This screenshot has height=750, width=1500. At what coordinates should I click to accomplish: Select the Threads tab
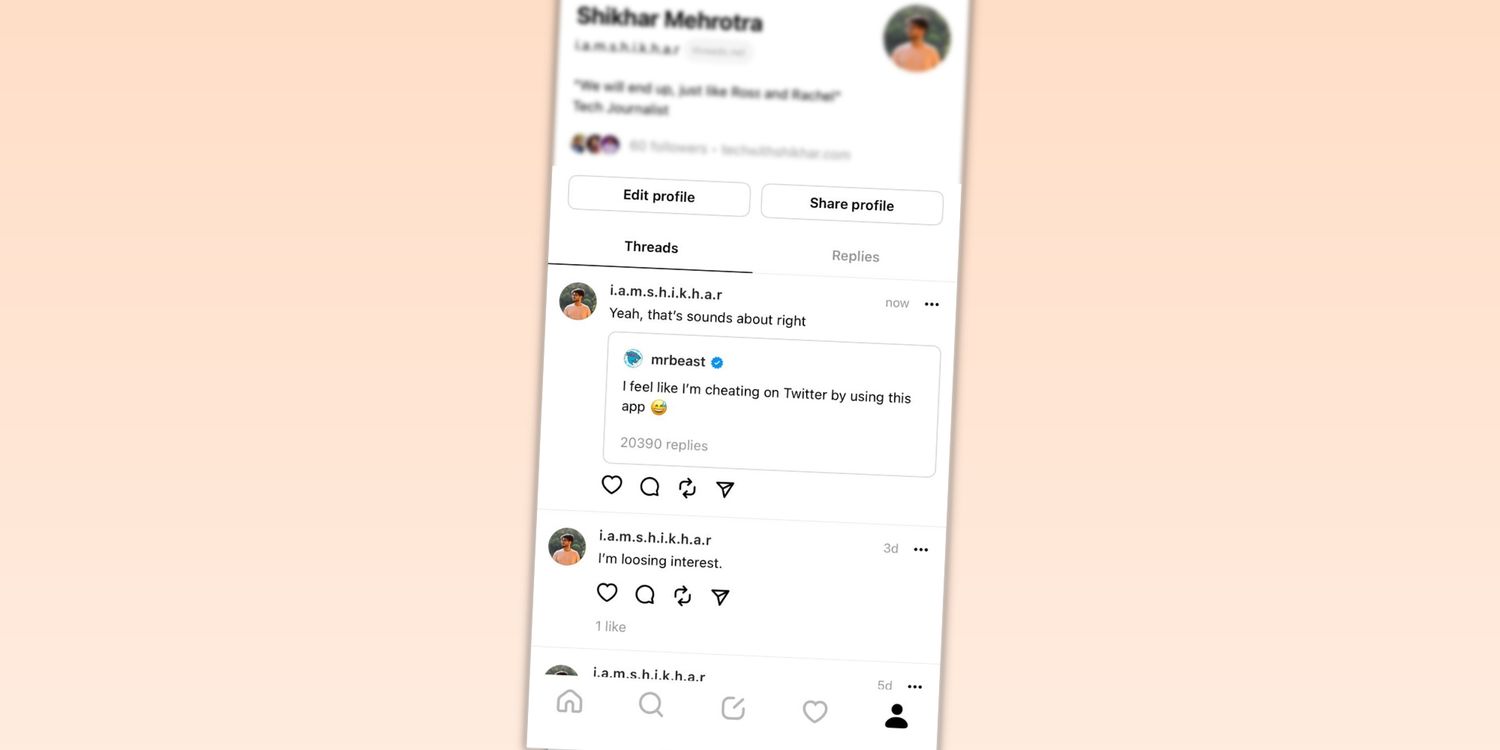[x=651, y=247]
